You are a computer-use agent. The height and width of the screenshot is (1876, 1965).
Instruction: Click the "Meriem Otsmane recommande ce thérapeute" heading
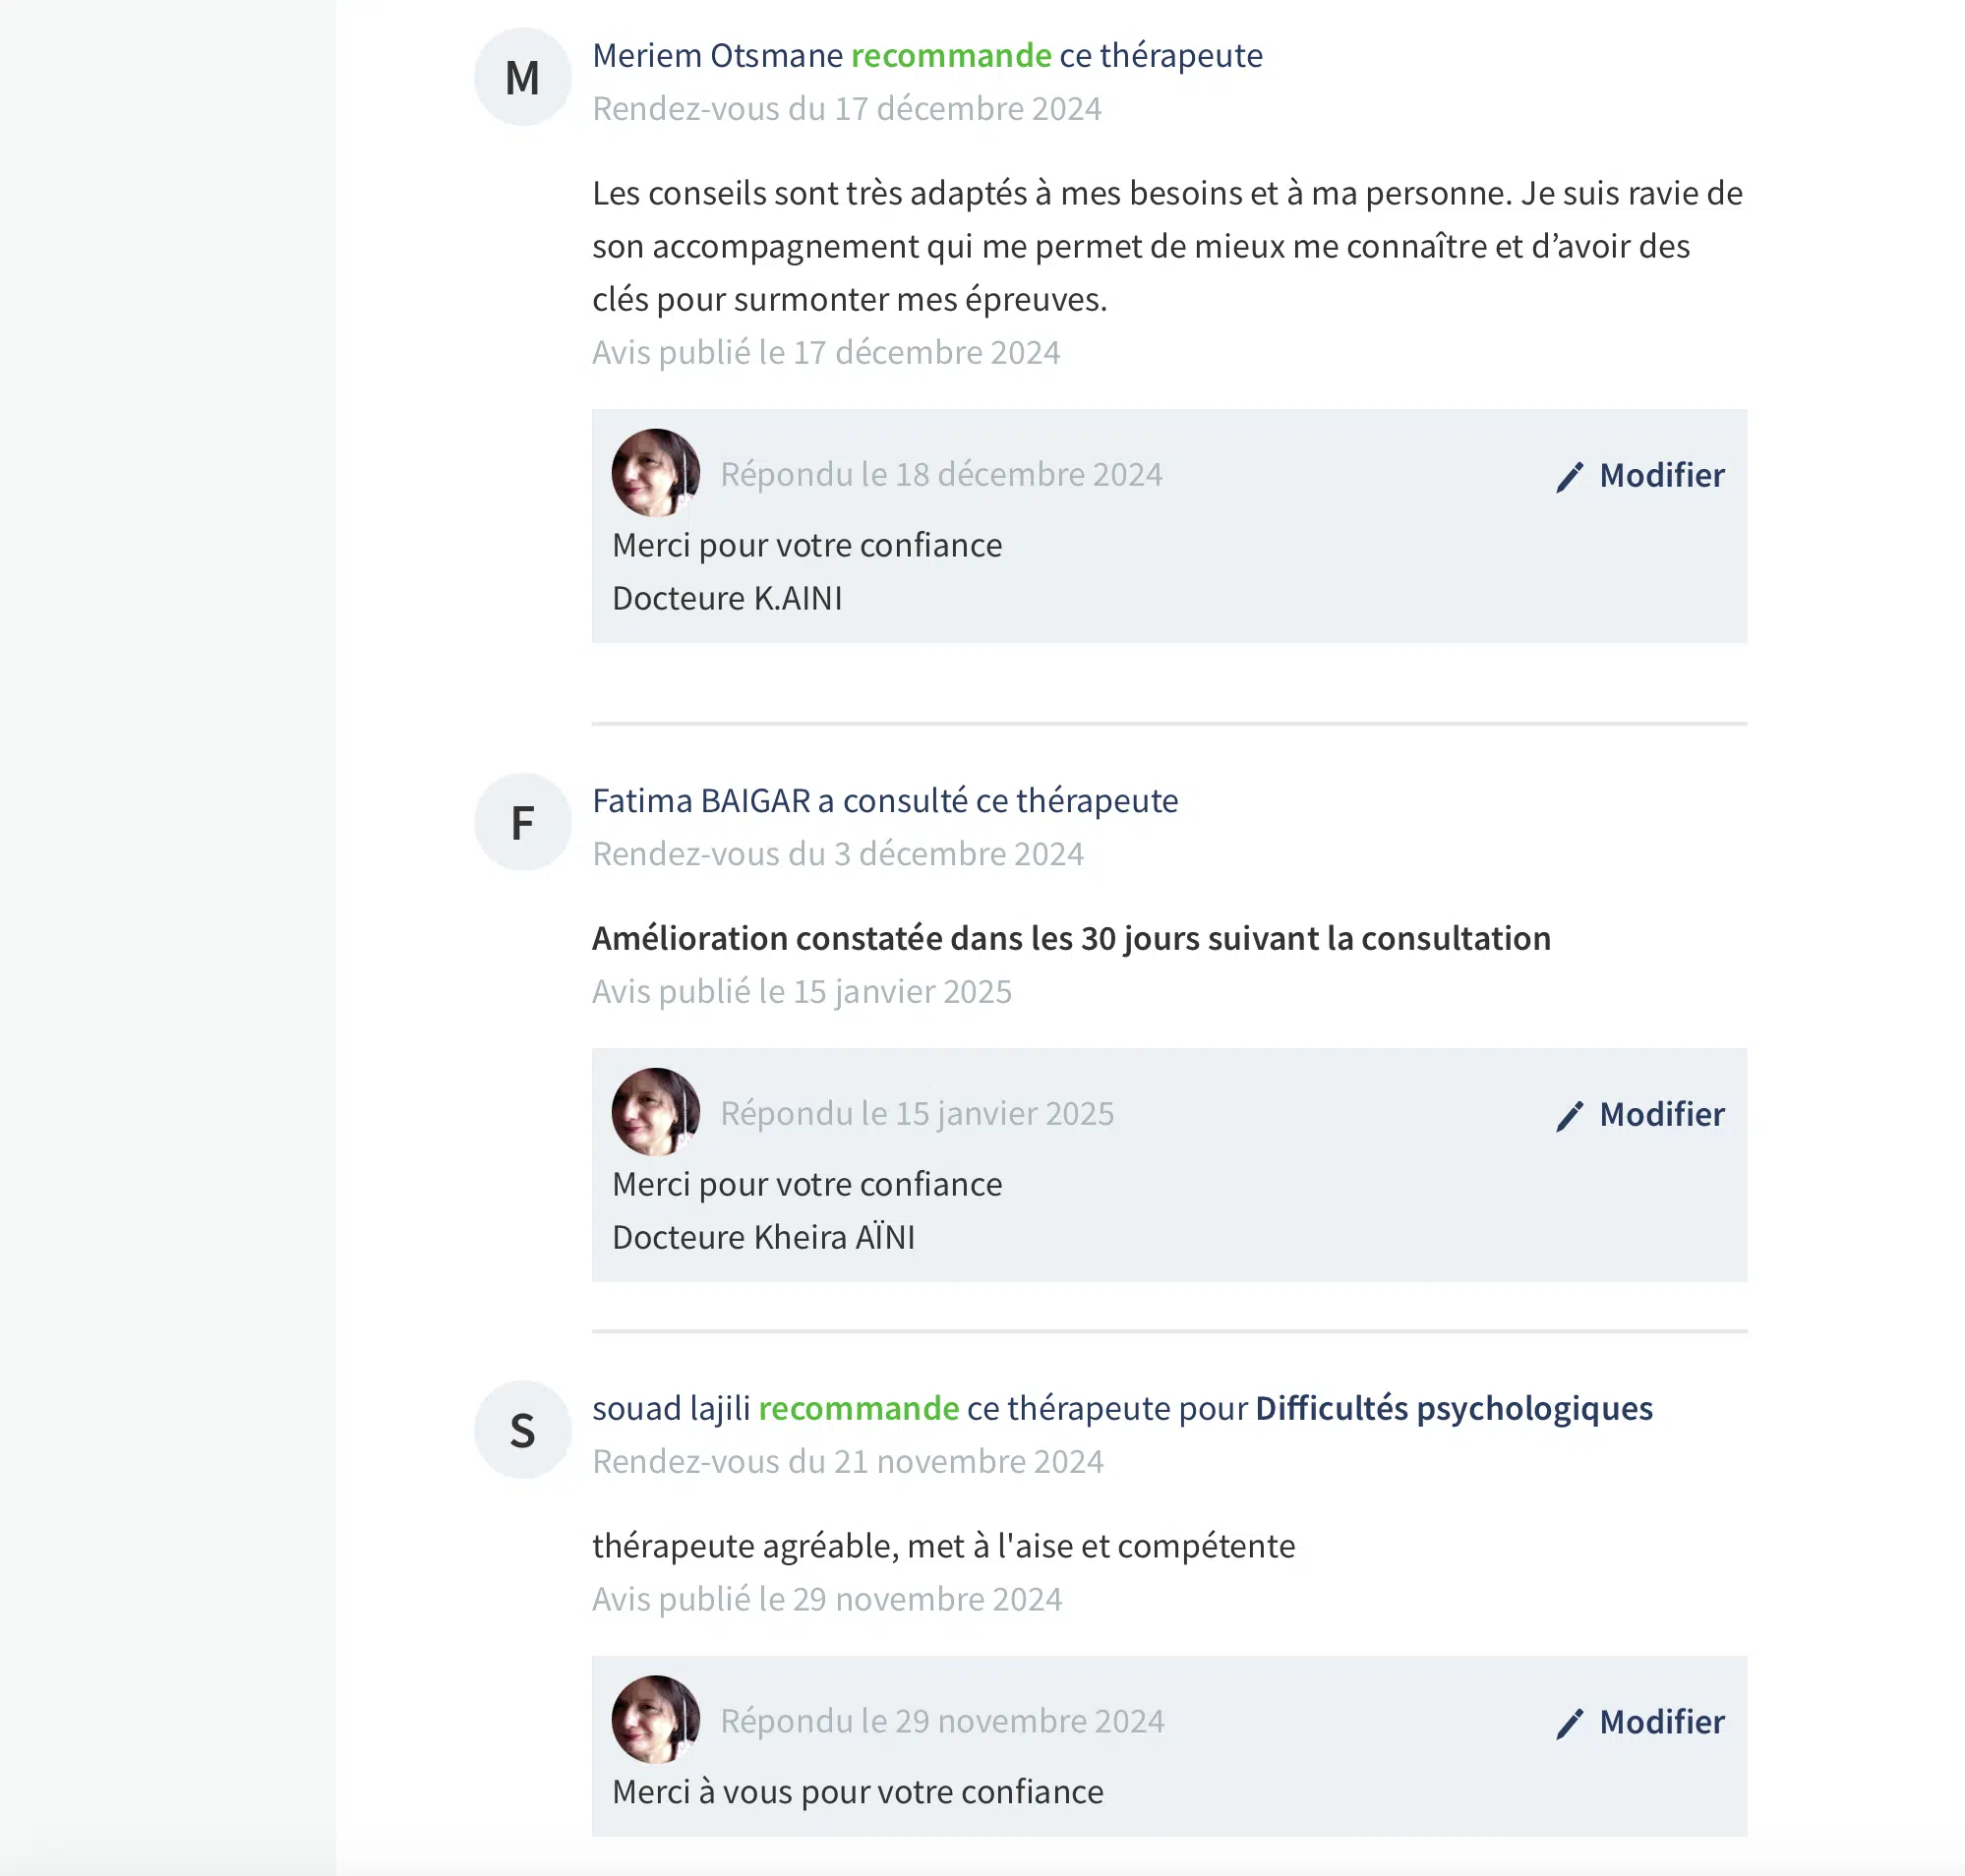point(926,55)
